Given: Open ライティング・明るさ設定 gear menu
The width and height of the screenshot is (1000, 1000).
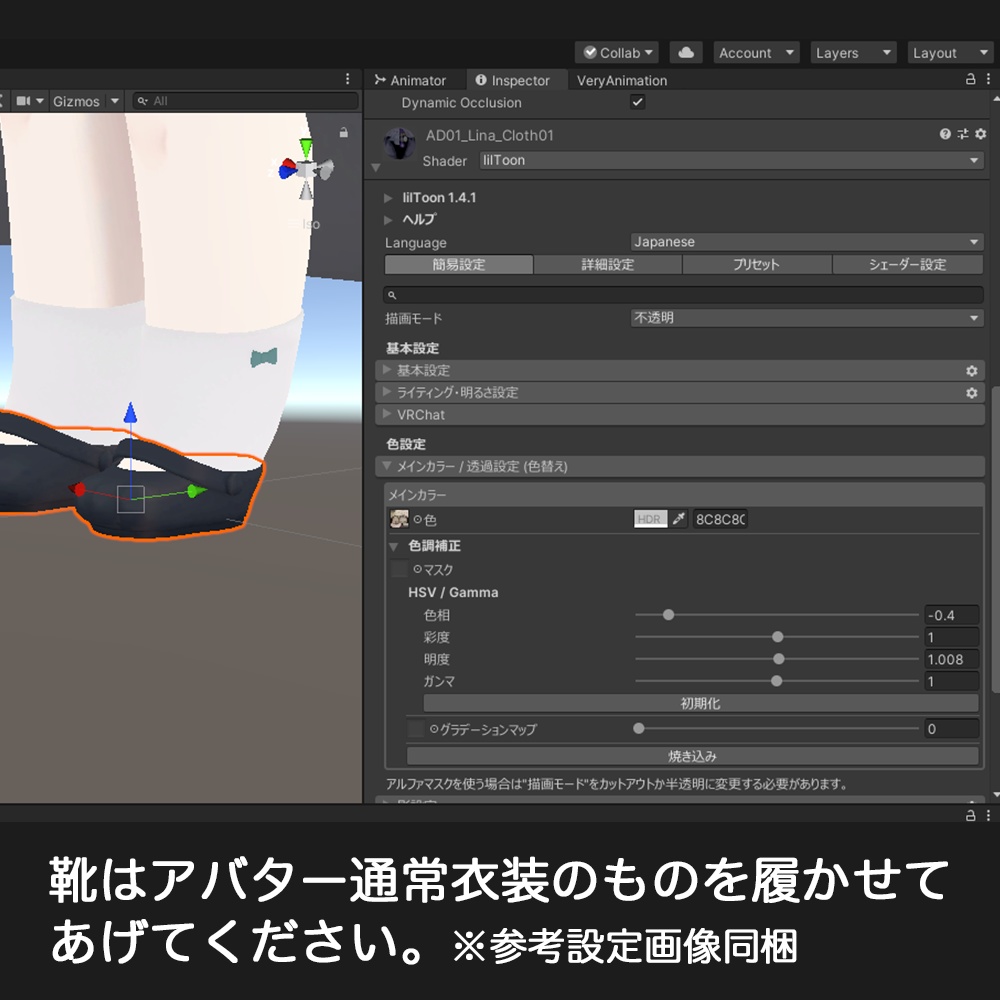Looking at the screenshot, I should [971, 393].
